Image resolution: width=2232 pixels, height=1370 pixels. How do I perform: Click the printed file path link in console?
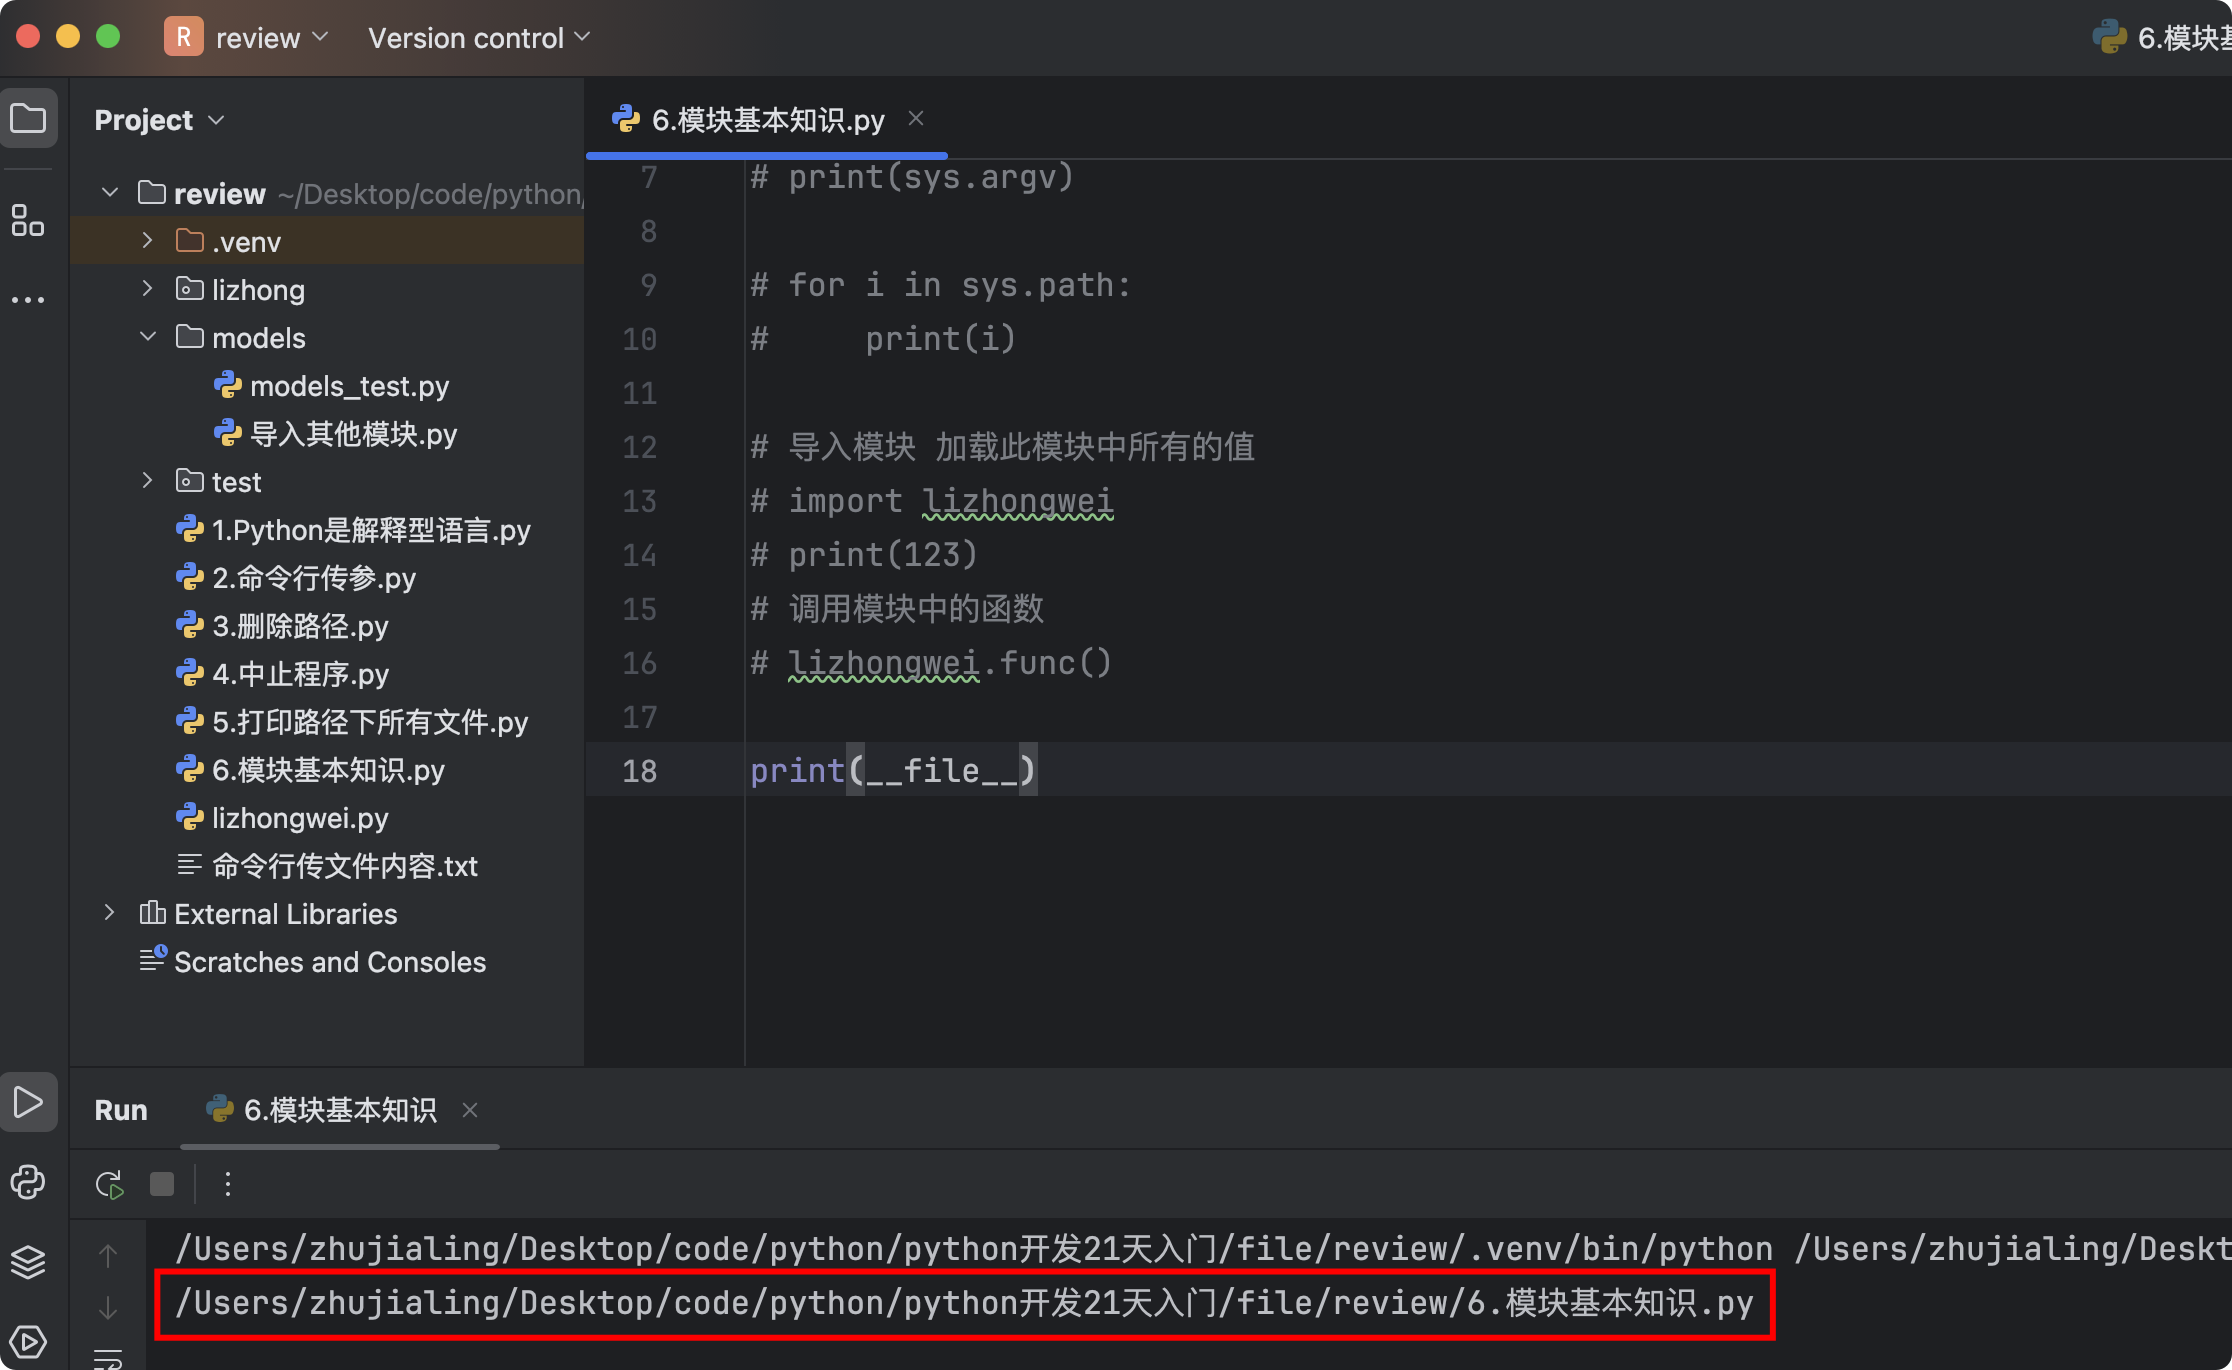tap(963, 1303)
